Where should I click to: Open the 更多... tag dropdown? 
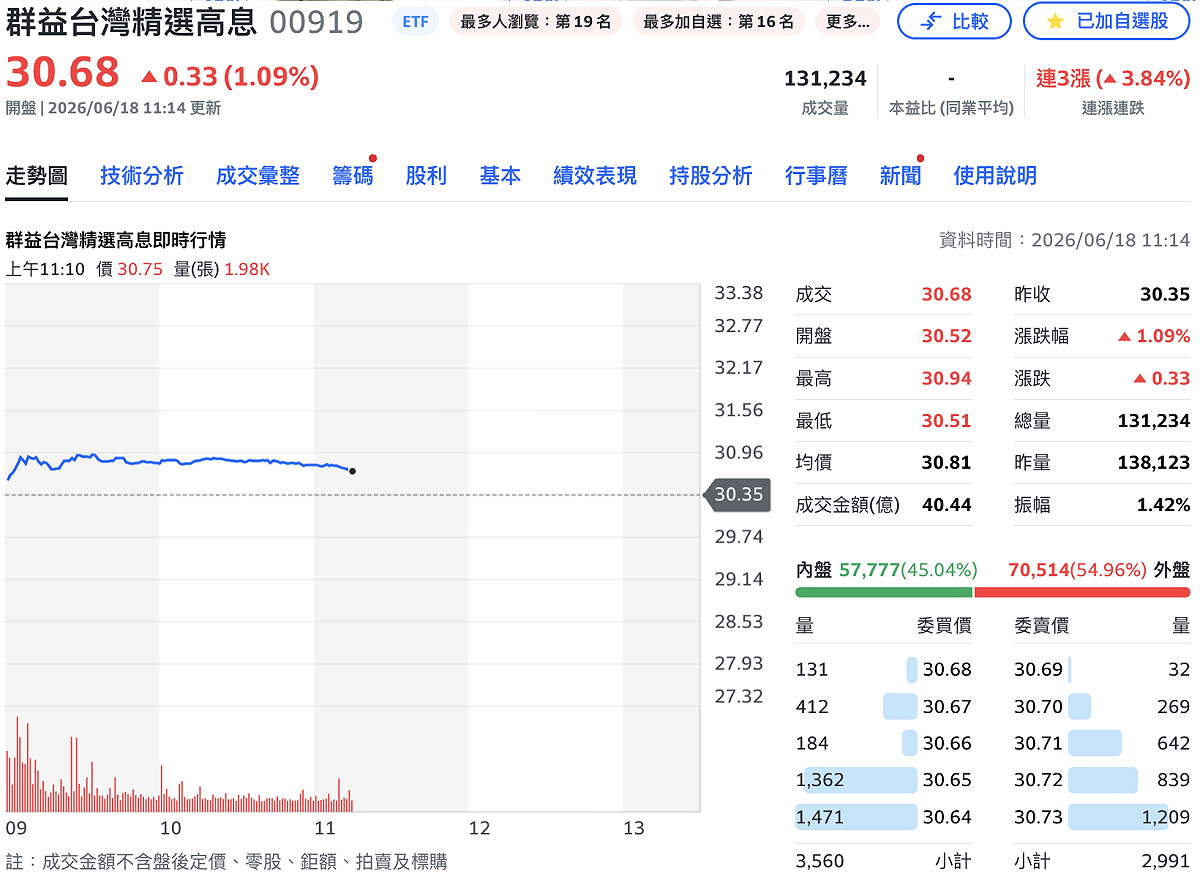pos(848,21)
